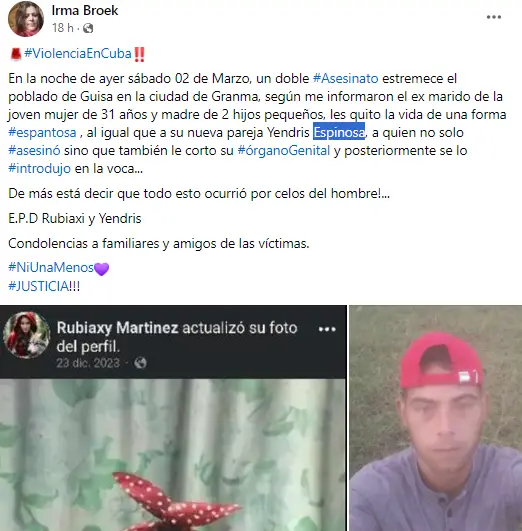Follow the #NiUnaMenos hashtag
The height and width of the screenshot is (531, 522).
click(51, 268)
